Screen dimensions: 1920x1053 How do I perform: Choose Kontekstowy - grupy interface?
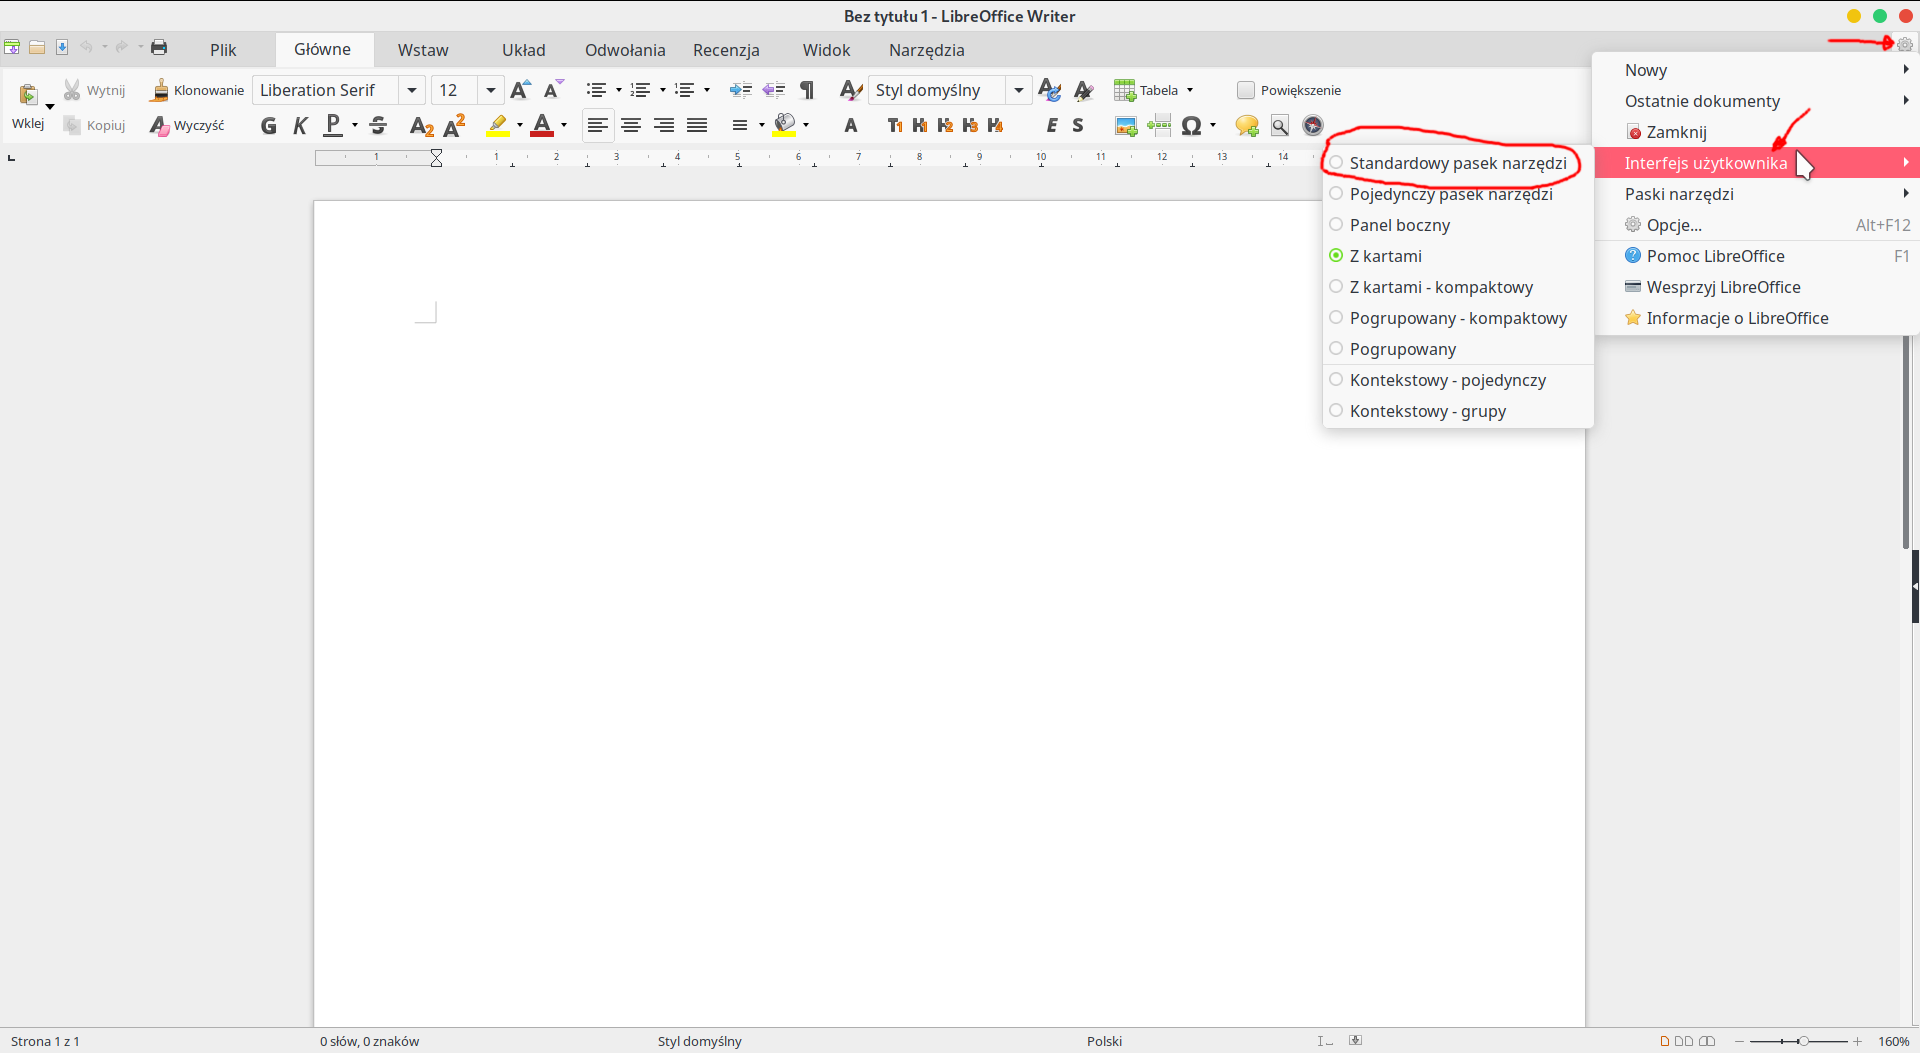tap(1458, 411)
